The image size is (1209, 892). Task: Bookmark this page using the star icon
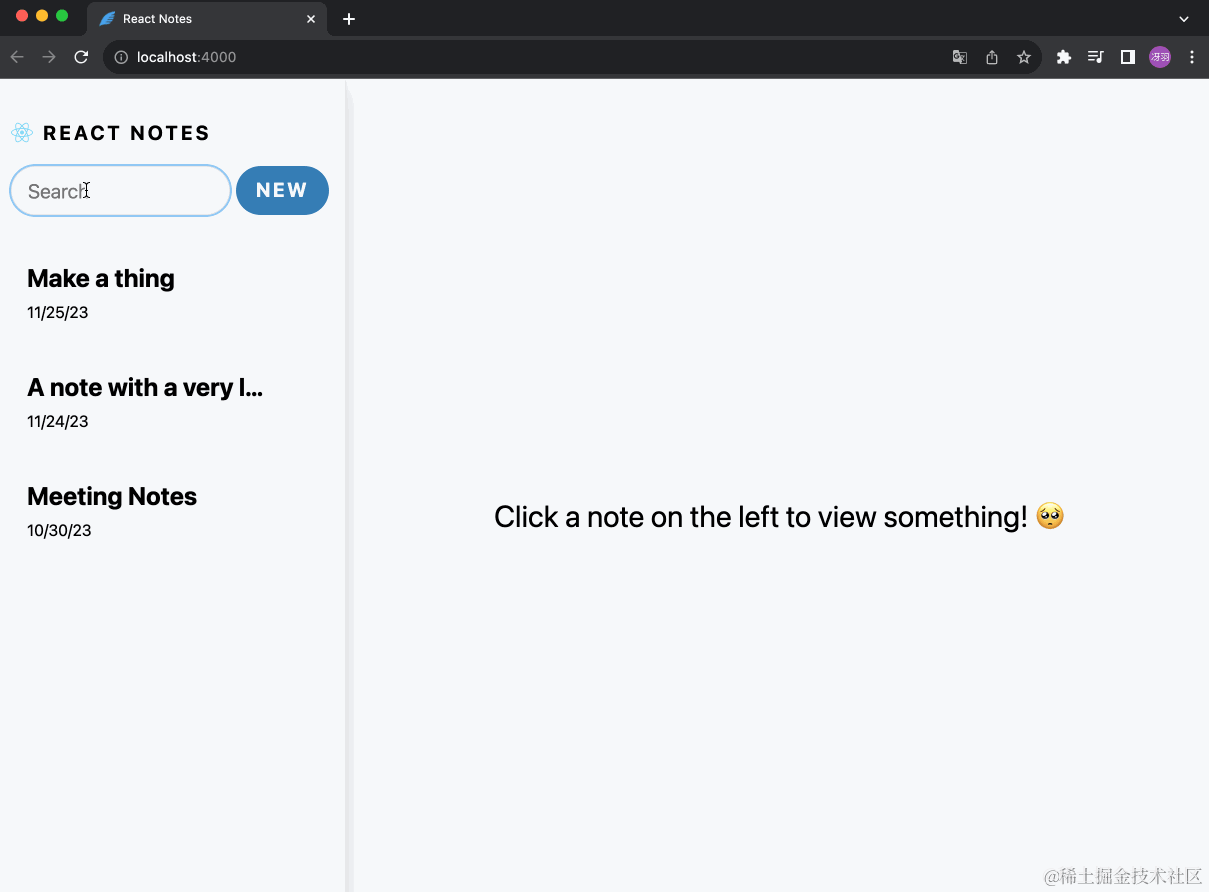coord(1023,57)
